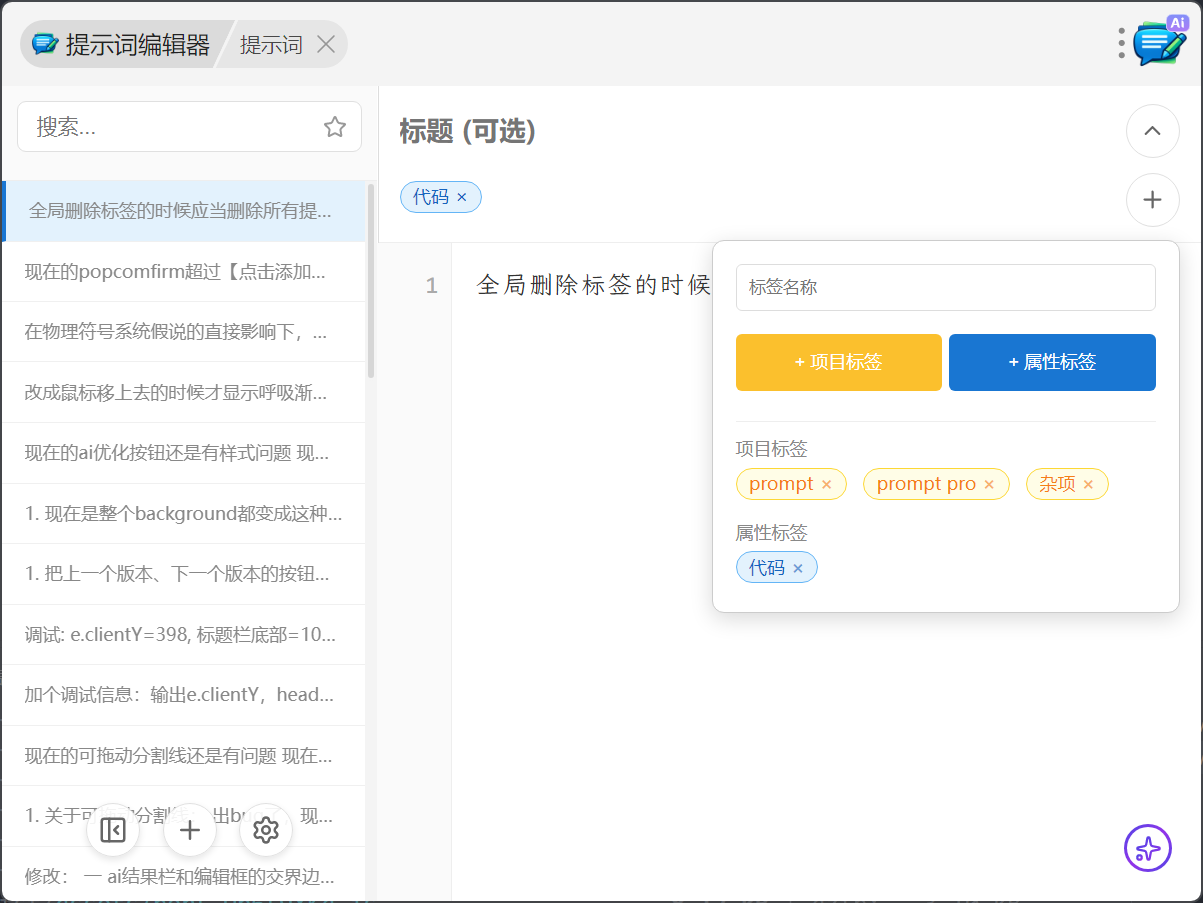Click the plus button to add tag
Screen dimensions: 1203x903
[1152, 200]
